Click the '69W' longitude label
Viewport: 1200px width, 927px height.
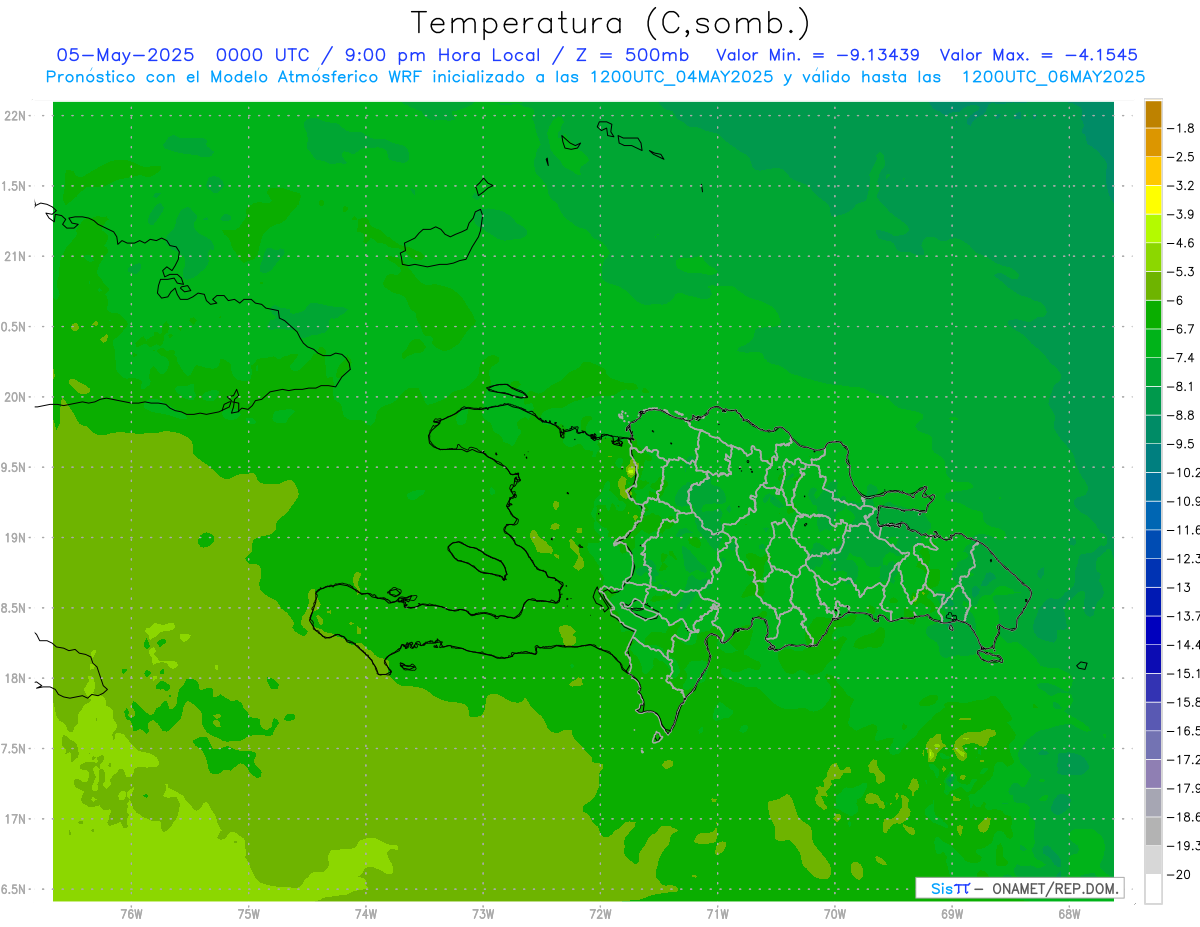click(951, 913)
